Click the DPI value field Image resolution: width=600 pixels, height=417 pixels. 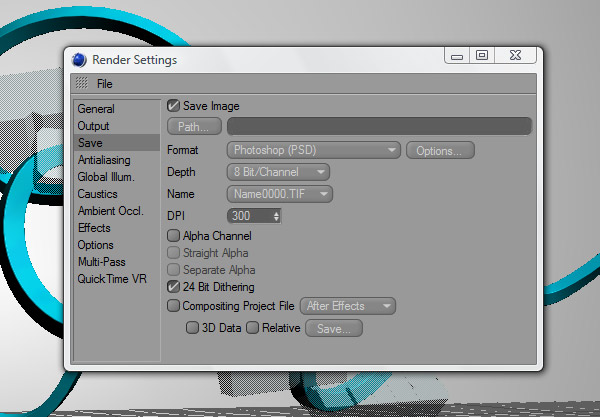(x=249, y=216)
